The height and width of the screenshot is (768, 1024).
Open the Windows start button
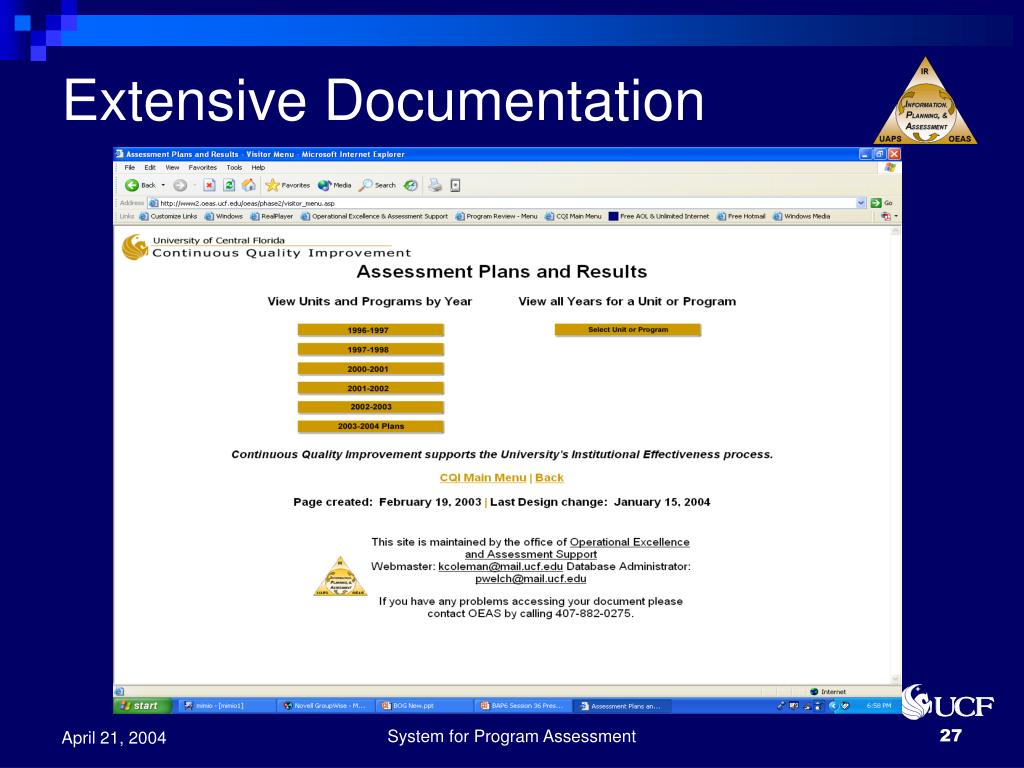143,706
